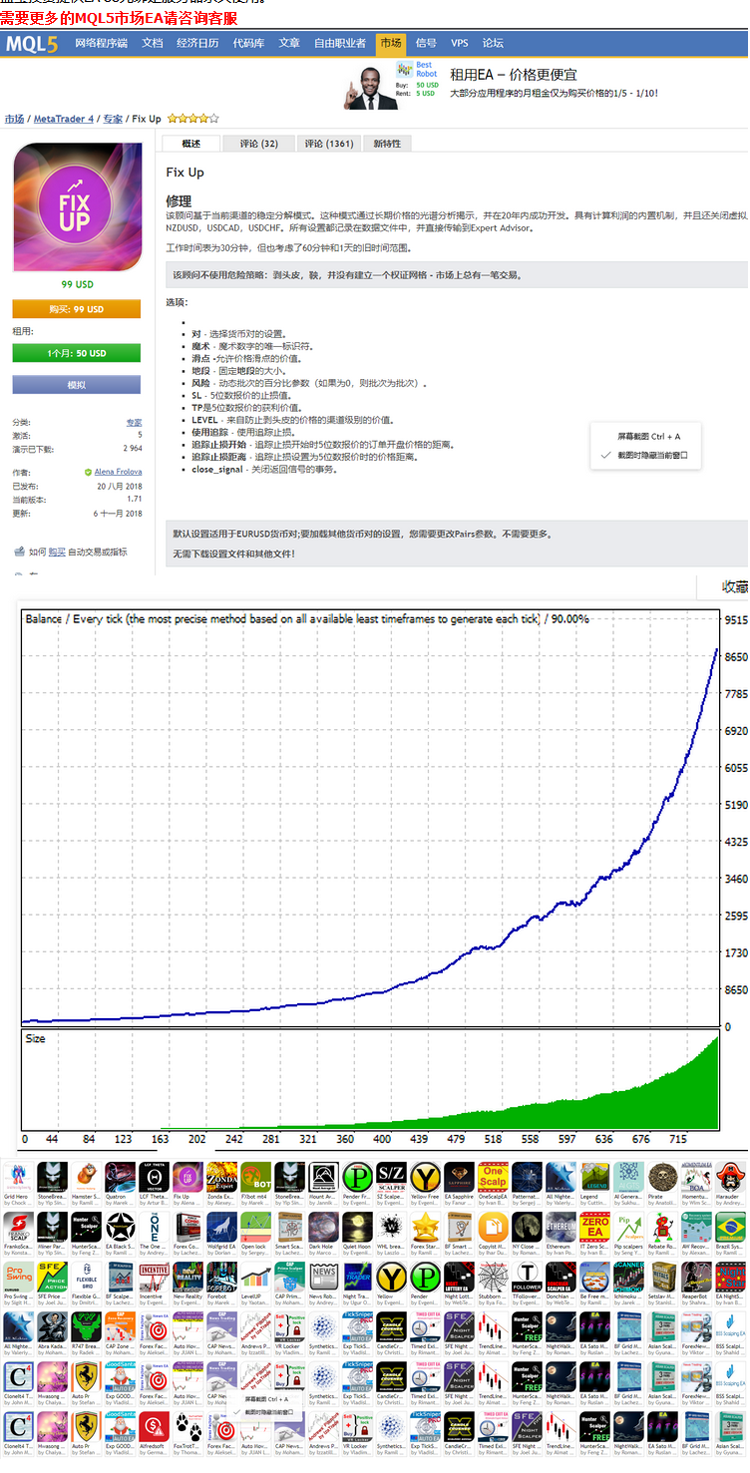
Task: Select the OneScalpEA product icon
Action: pos(493,1177)
